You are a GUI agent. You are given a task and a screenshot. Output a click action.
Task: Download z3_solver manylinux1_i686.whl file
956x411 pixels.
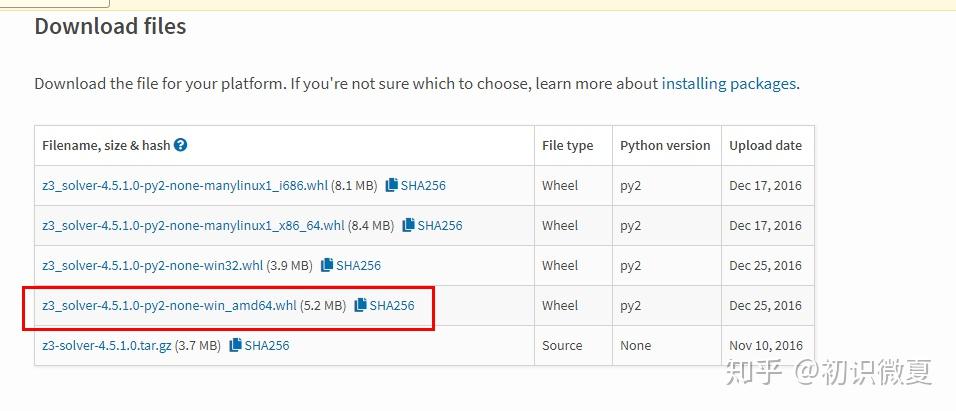click(x=184, y=185)
